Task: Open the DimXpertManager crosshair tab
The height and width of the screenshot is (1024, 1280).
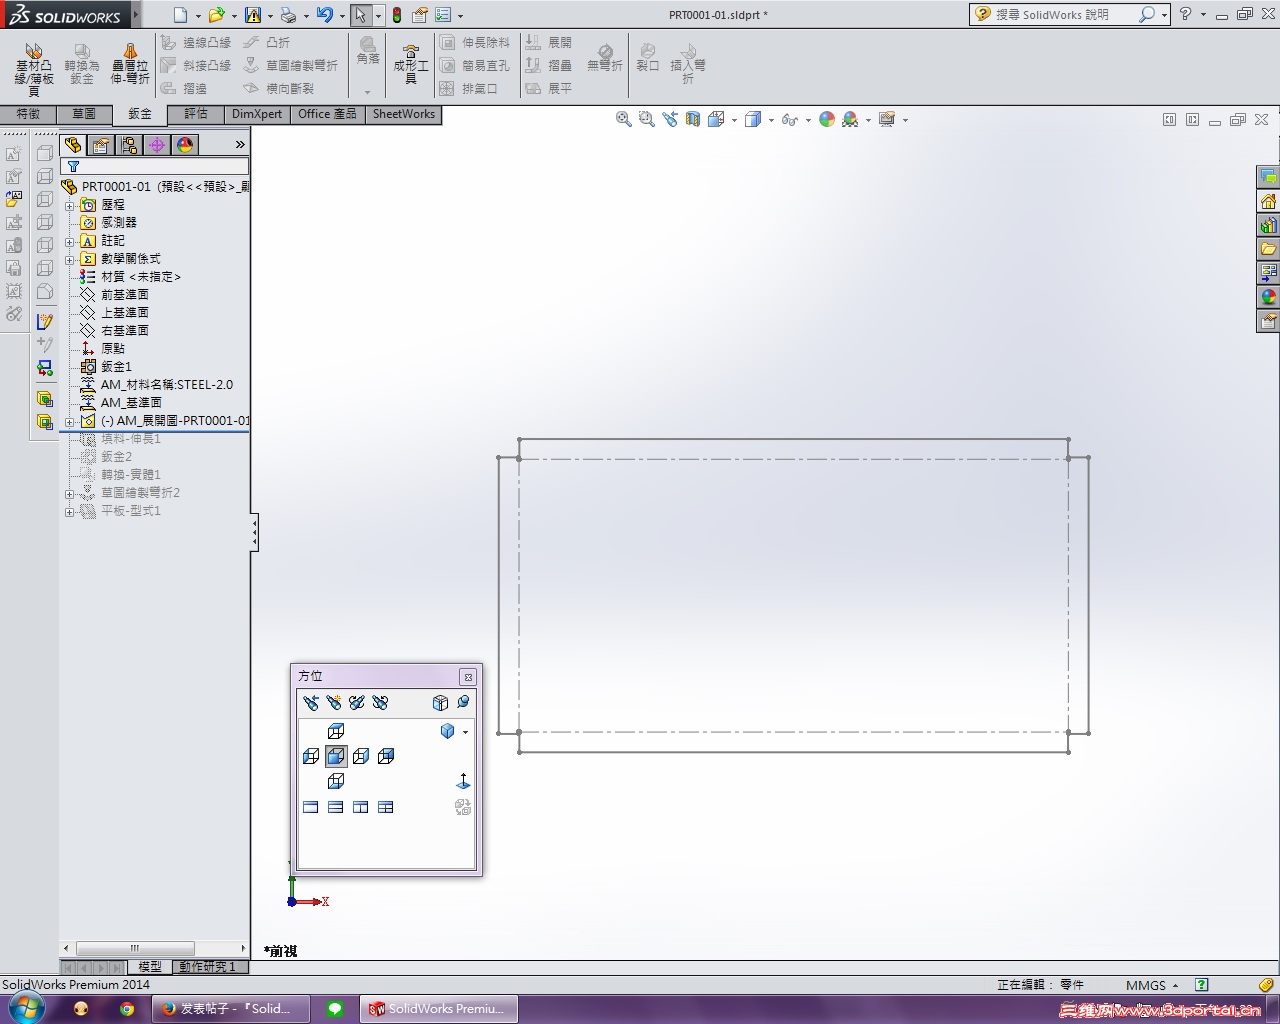Action: pos(157,145)
